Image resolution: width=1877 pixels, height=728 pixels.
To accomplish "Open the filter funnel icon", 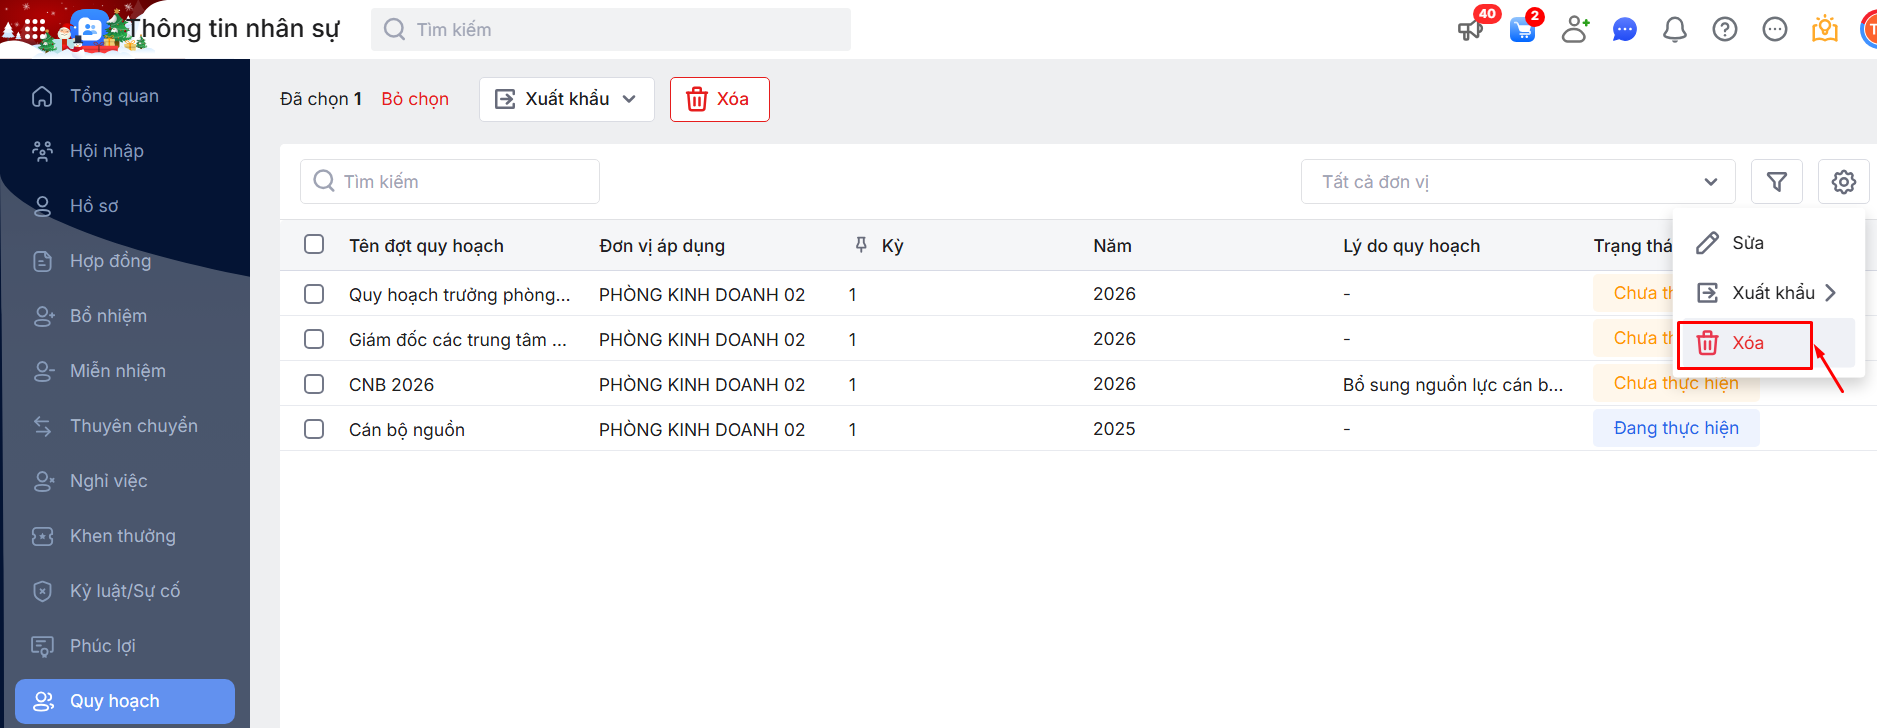I will (1776, 182).
